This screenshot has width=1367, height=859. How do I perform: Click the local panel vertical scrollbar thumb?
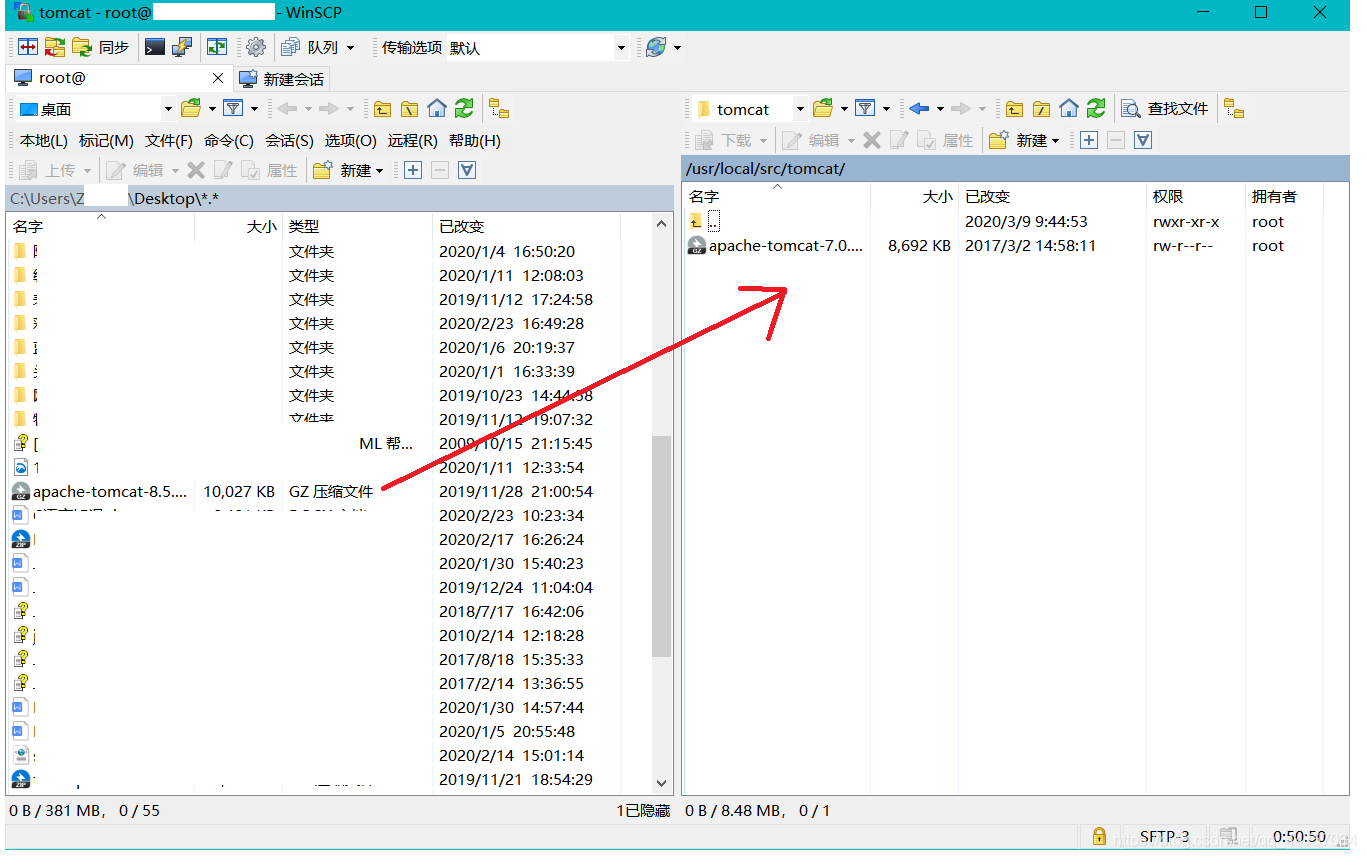pyautogui.click(x=661, y=546)
